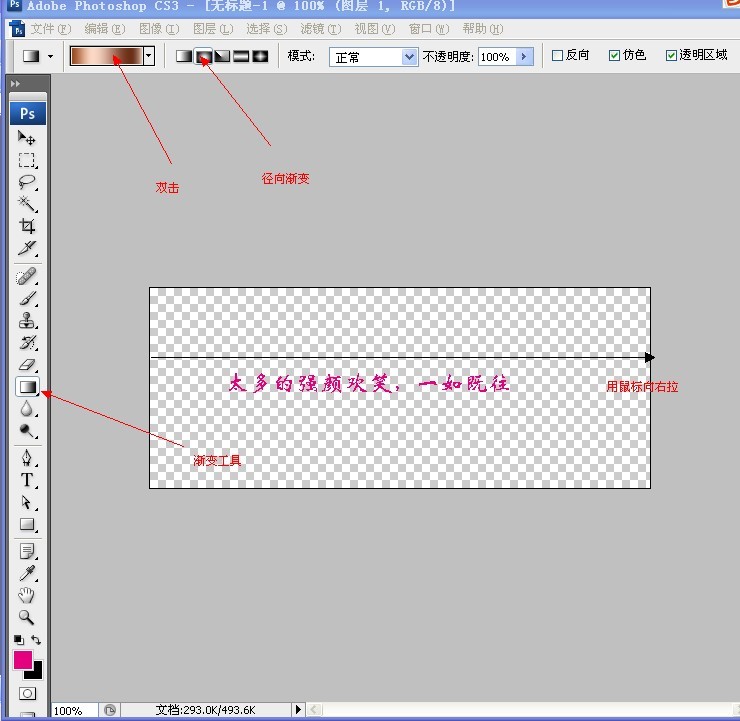Choose reflected gradient style

tap(241, 56)
